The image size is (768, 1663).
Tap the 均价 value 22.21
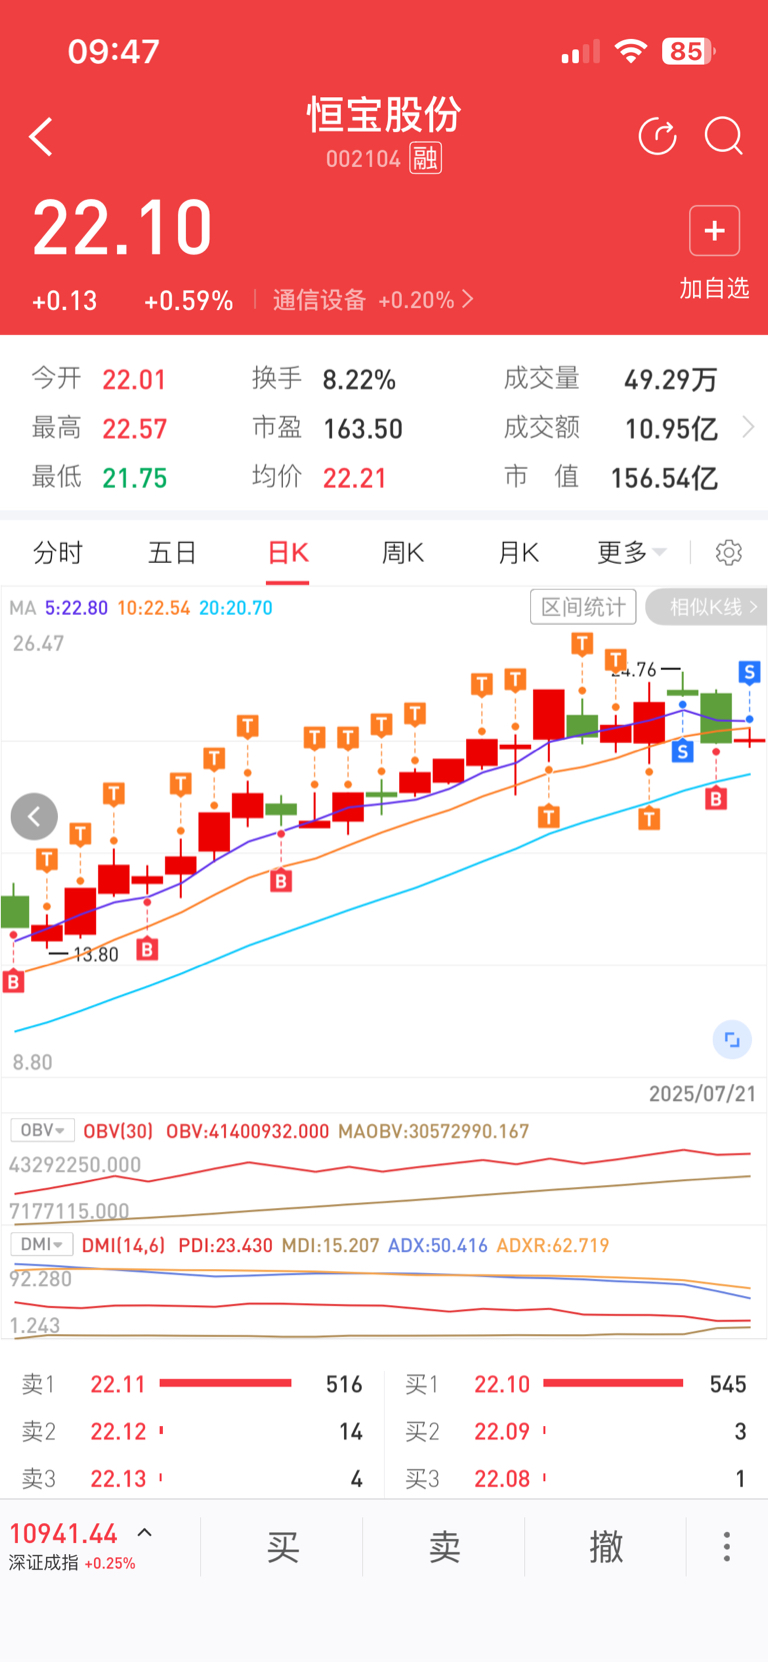(354, 478)
